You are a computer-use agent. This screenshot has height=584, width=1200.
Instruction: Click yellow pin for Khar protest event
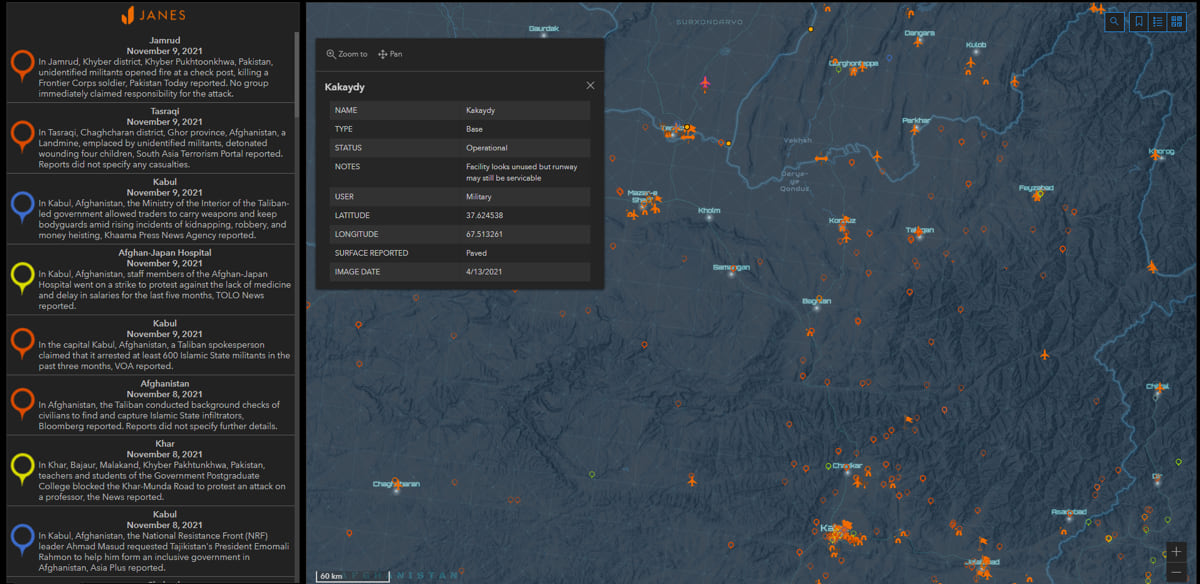tap(22, 468)
